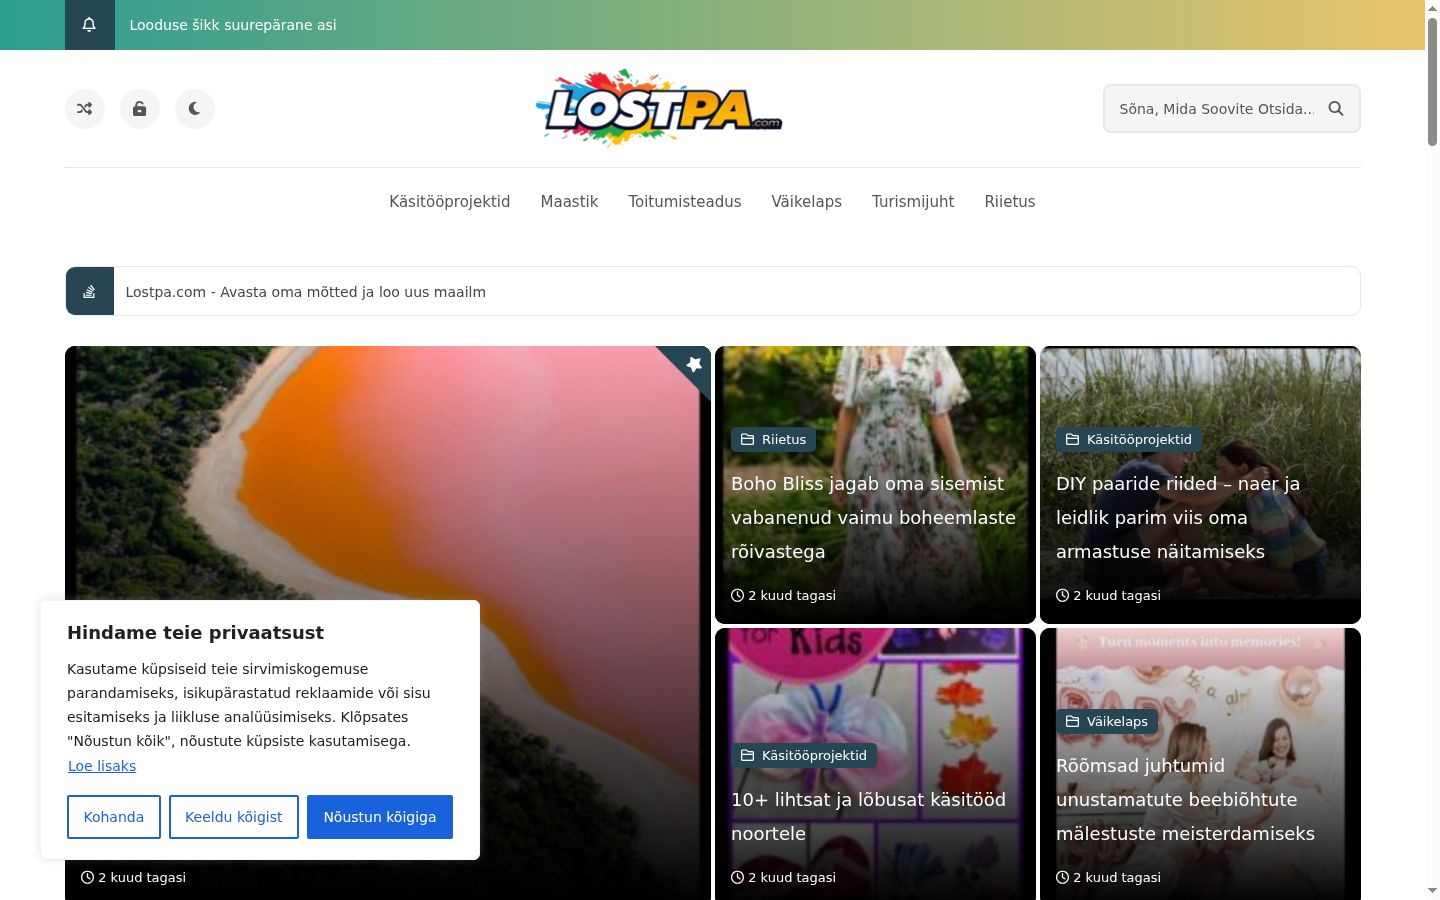Image resolution: width=1440 pixels, height=900 pixels.
Task: Click Käsitööprojektid tag on DIY paaride post
Action: coord(1129,439)
